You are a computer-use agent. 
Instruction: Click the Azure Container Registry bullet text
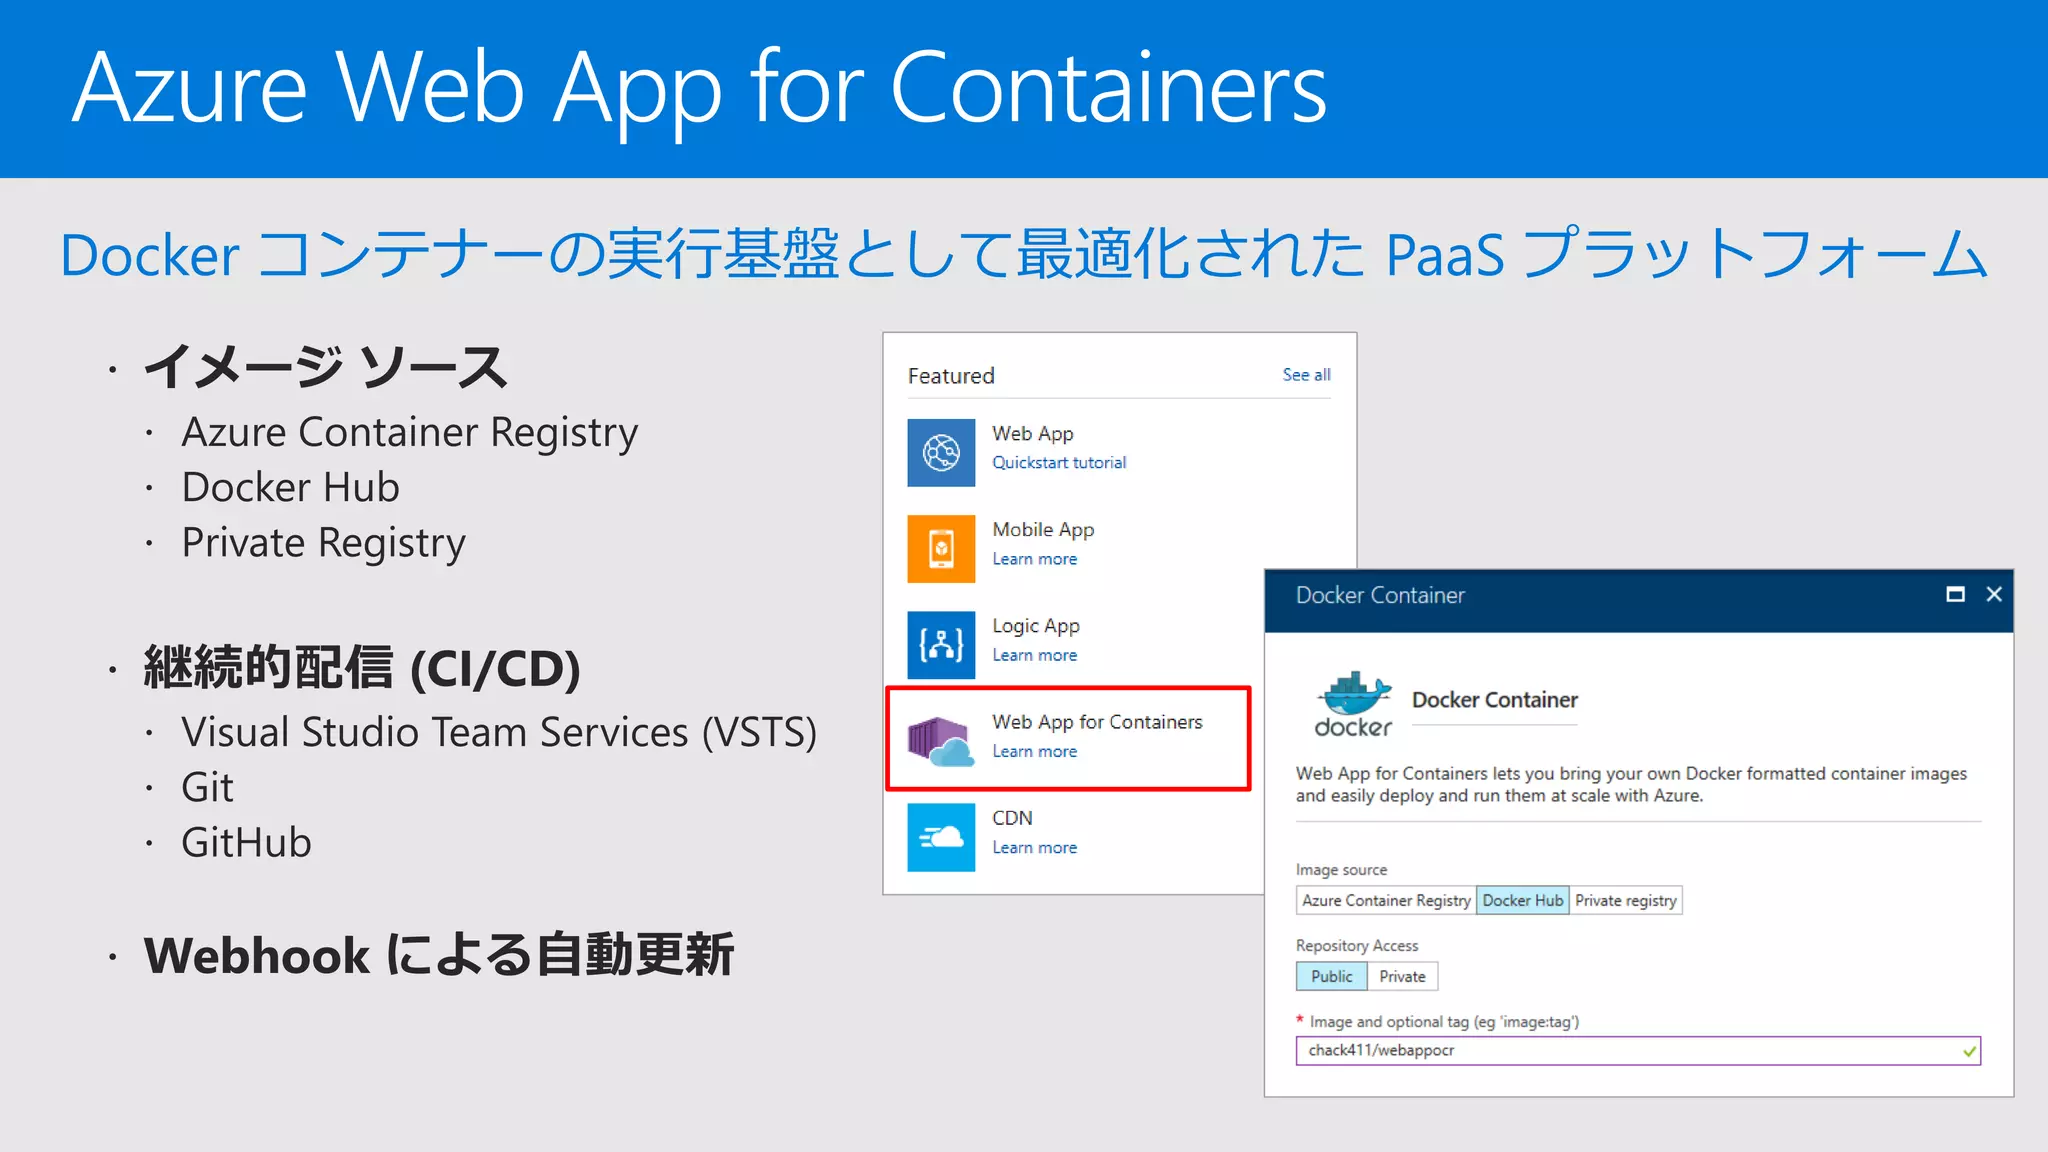[410, 433]
